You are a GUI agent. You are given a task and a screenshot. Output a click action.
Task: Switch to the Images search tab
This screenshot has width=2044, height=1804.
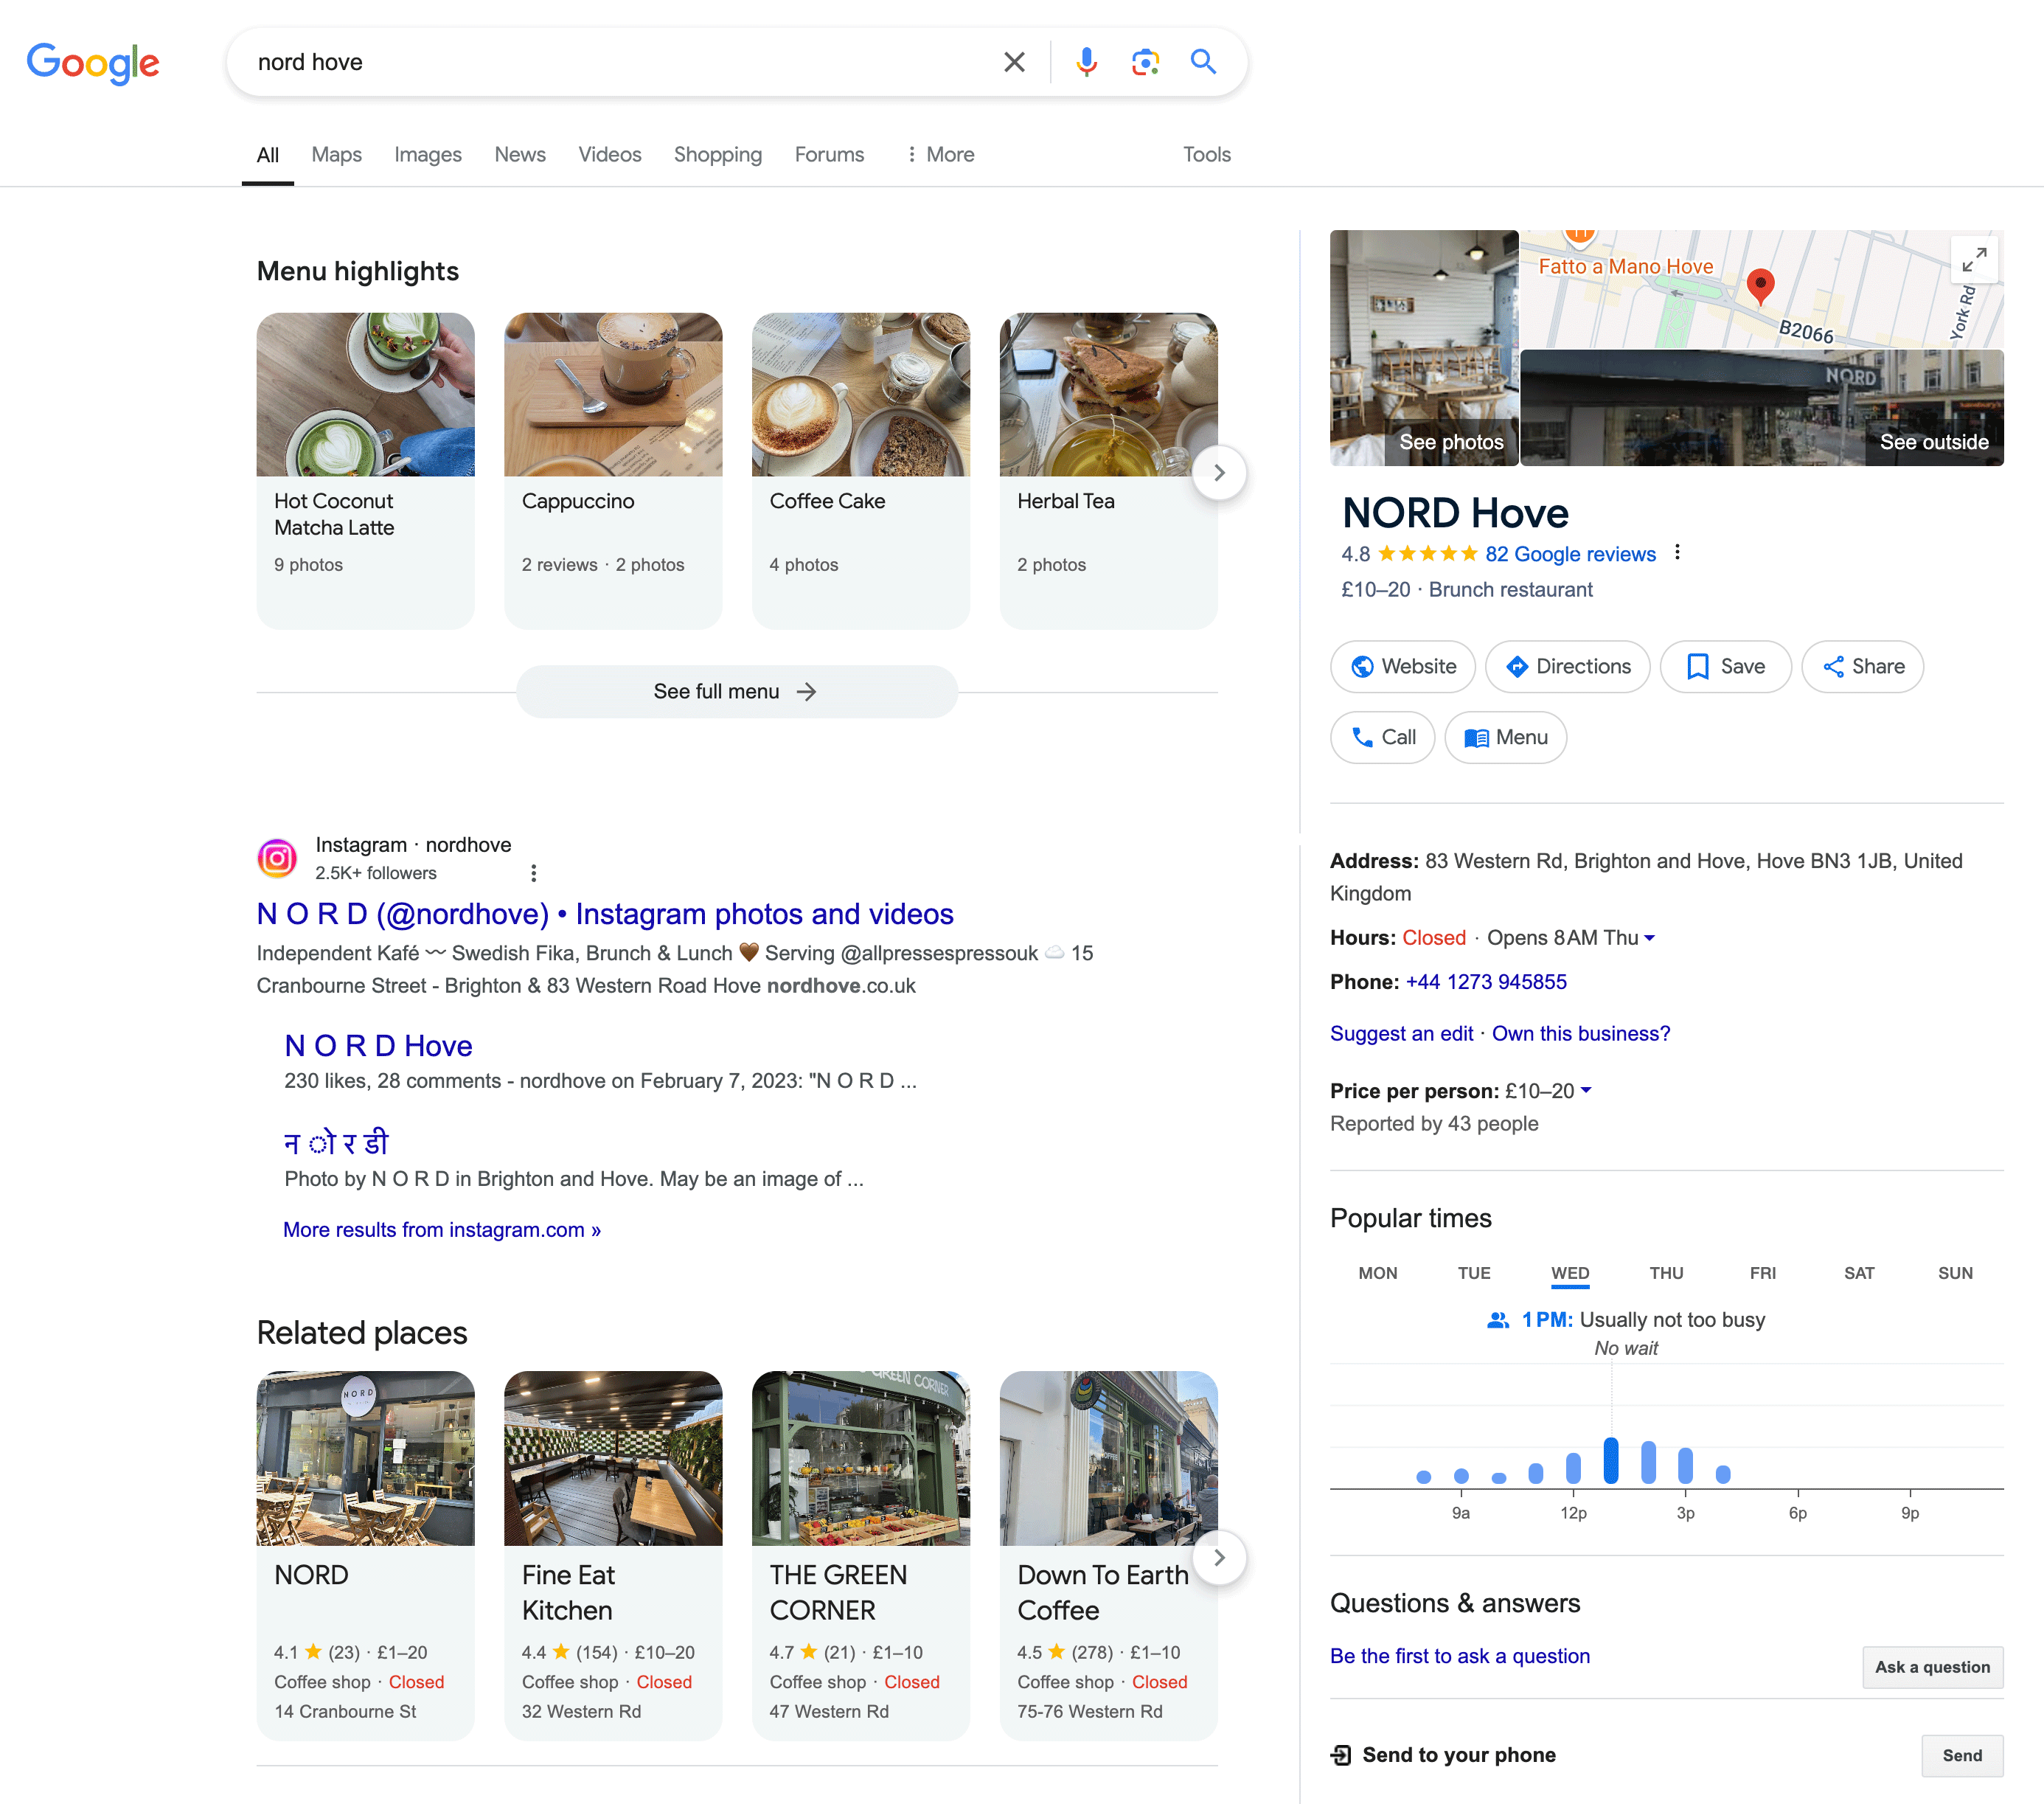(428, 154)
